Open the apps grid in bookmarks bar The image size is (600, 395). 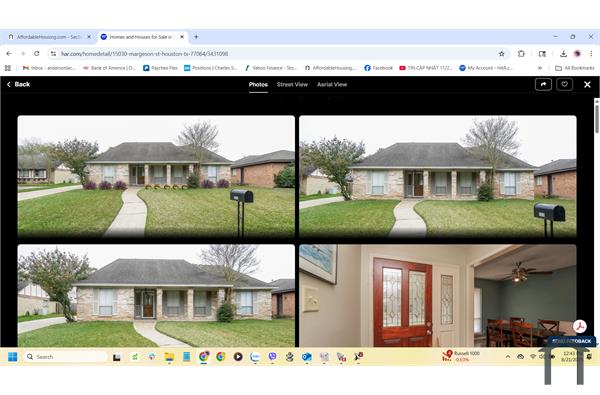click(8, 68)
